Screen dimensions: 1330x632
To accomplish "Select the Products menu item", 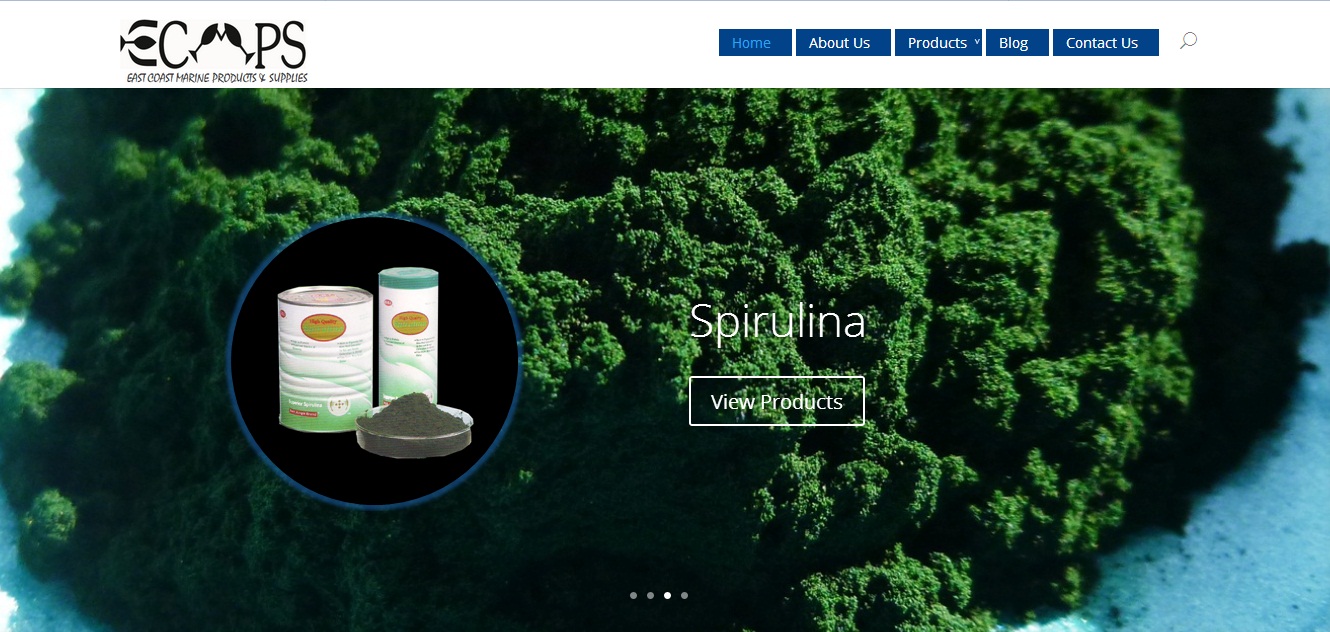I will point(938,43).
